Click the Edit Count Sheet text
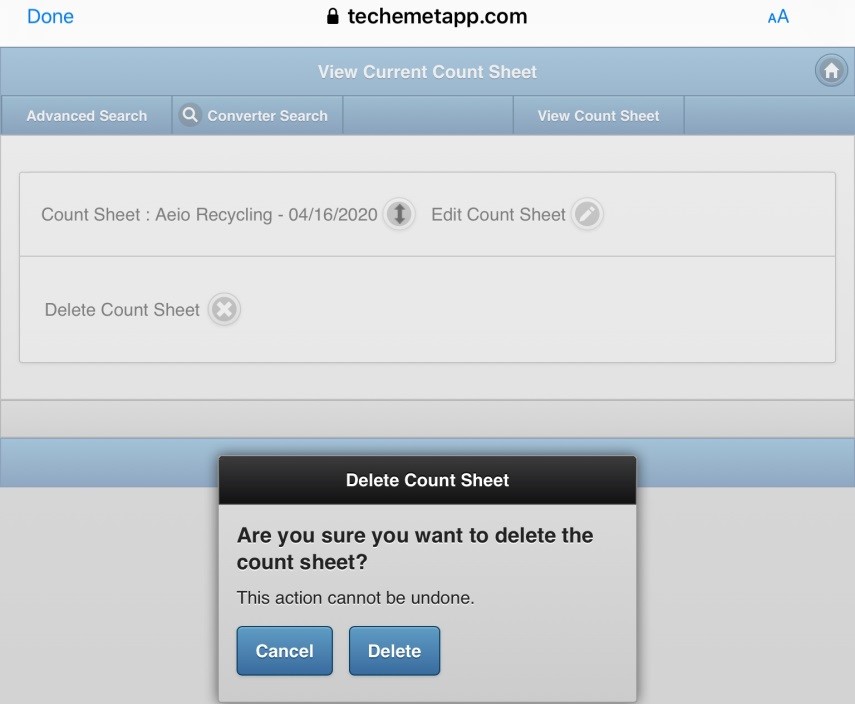Screen dimensions: 855x704 (498, 215)
